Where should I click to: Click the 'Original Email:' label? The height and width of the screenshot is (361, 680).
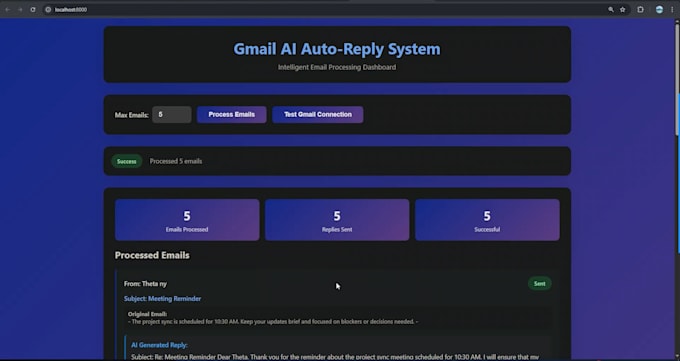[x=147, y=314]
